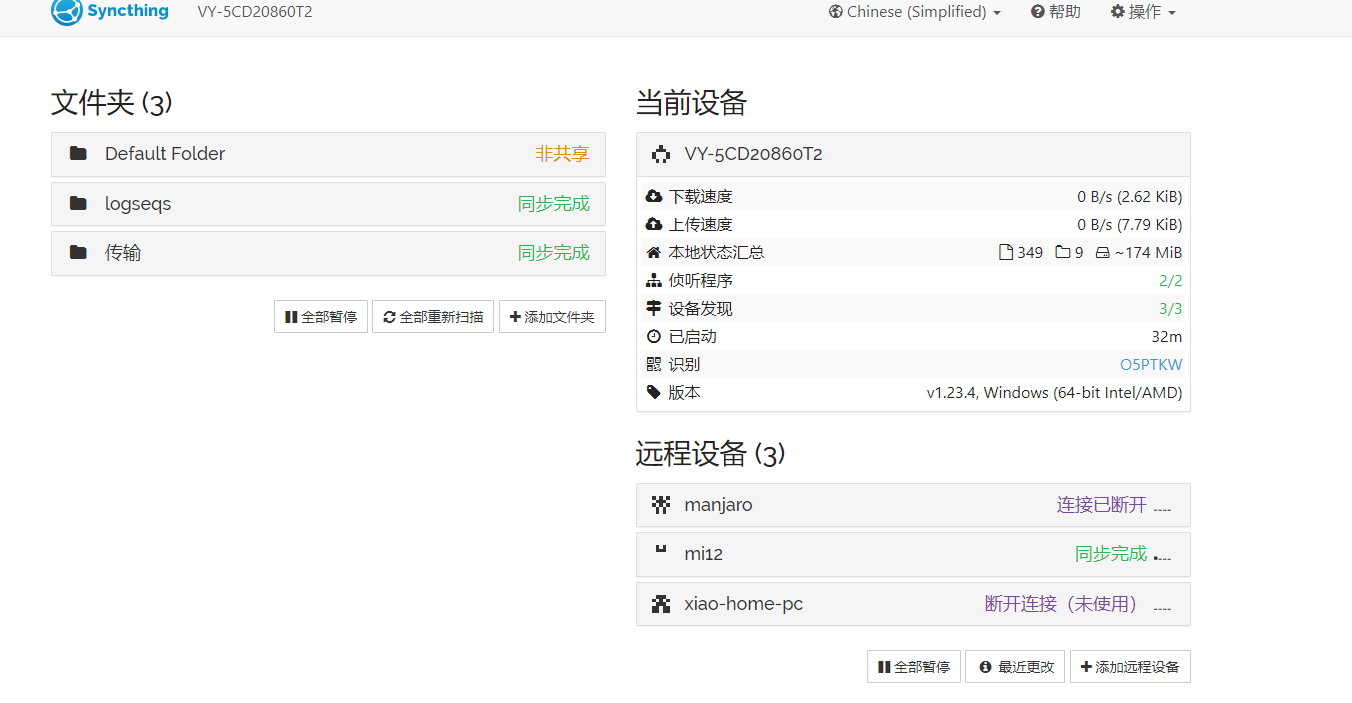Click the 同步完成 status on logseqs
This screenshot has height=703, width=1352.
554,204
